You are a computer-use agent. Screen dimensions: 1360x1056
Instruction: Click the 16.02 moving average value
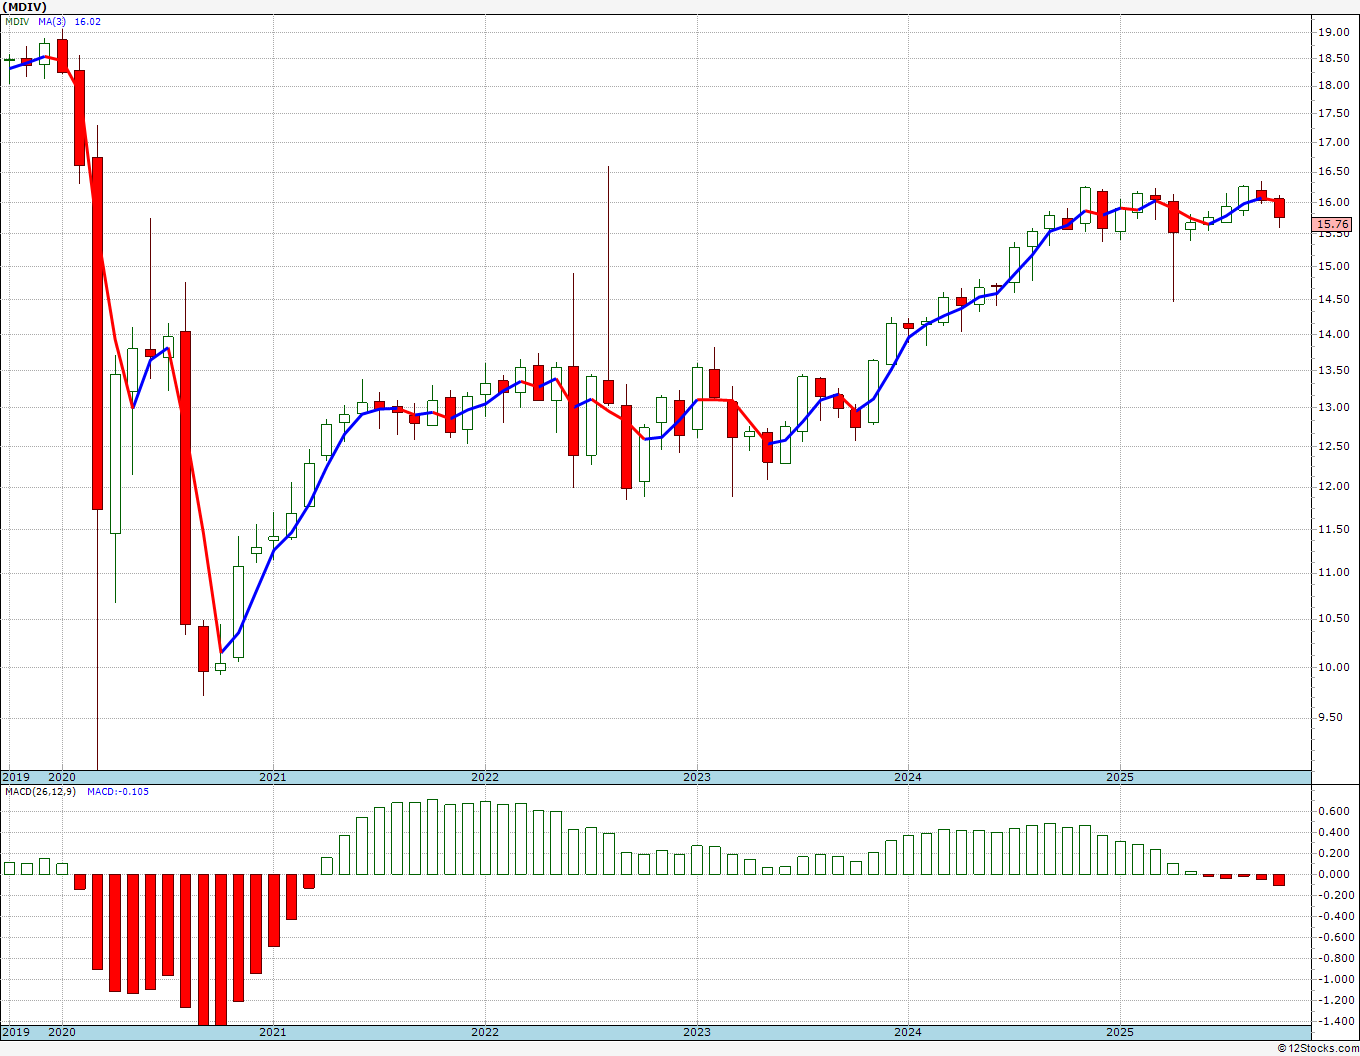click(88, 22)
